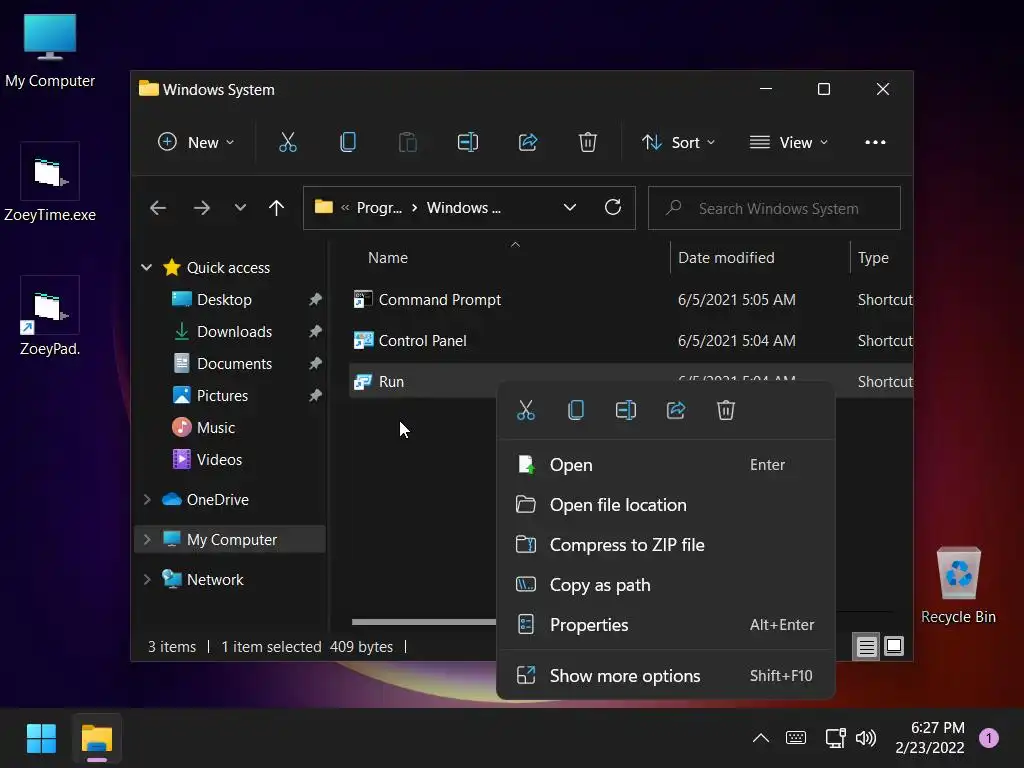Open the volume control in system tray

pyautogui.click(x=866, y=739)
